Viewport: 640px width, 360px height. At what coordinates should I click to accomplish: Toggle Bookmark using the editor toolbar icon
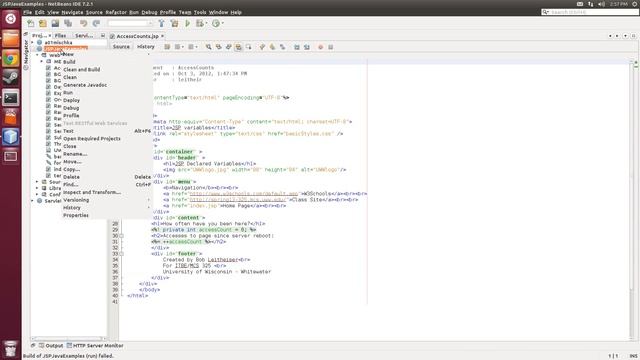[x=282, y=47]
